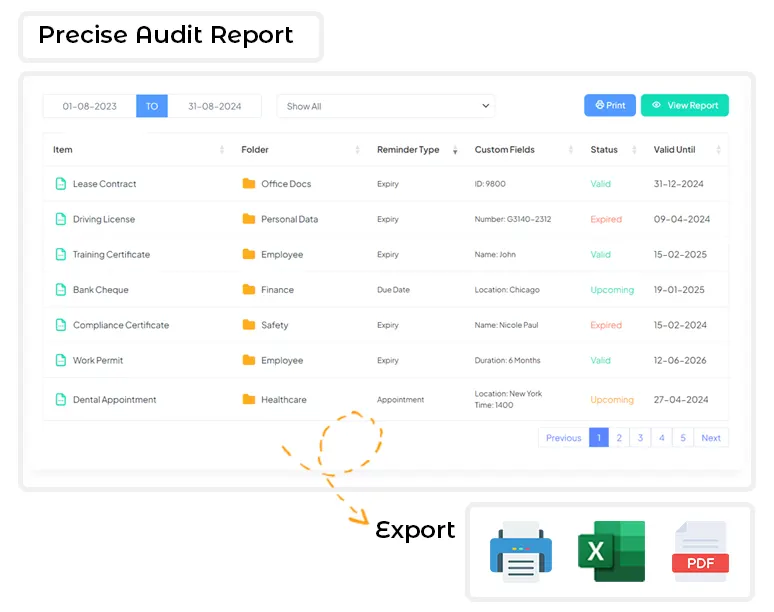Click the View Report button

[685, 105]
